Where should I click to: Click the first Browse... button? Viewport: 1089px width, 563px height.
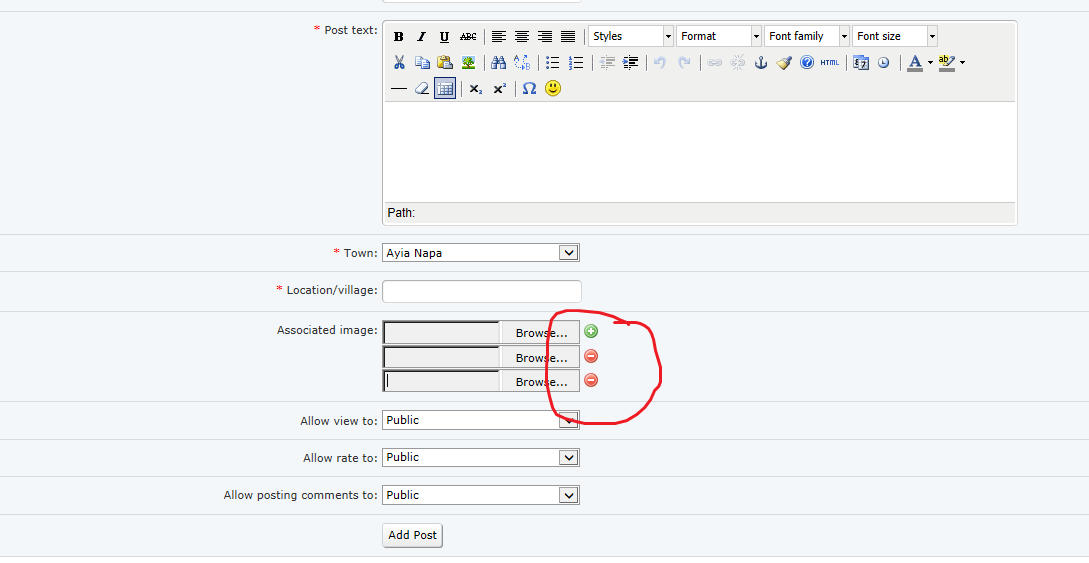click(540, 333)
